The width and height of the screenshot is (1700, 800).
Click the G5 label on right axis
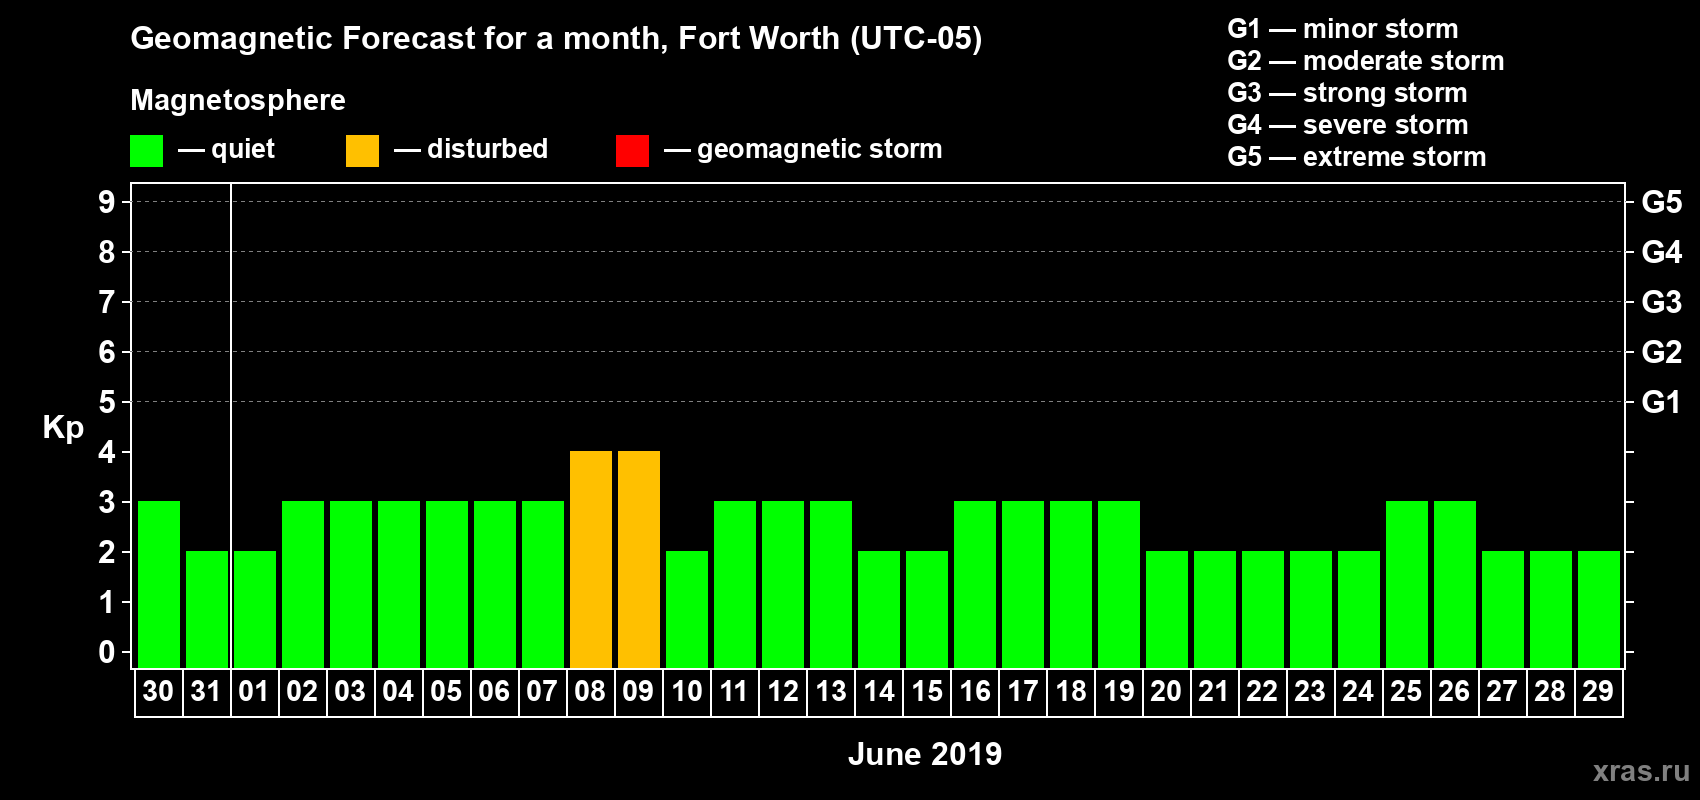[1661, 202]
